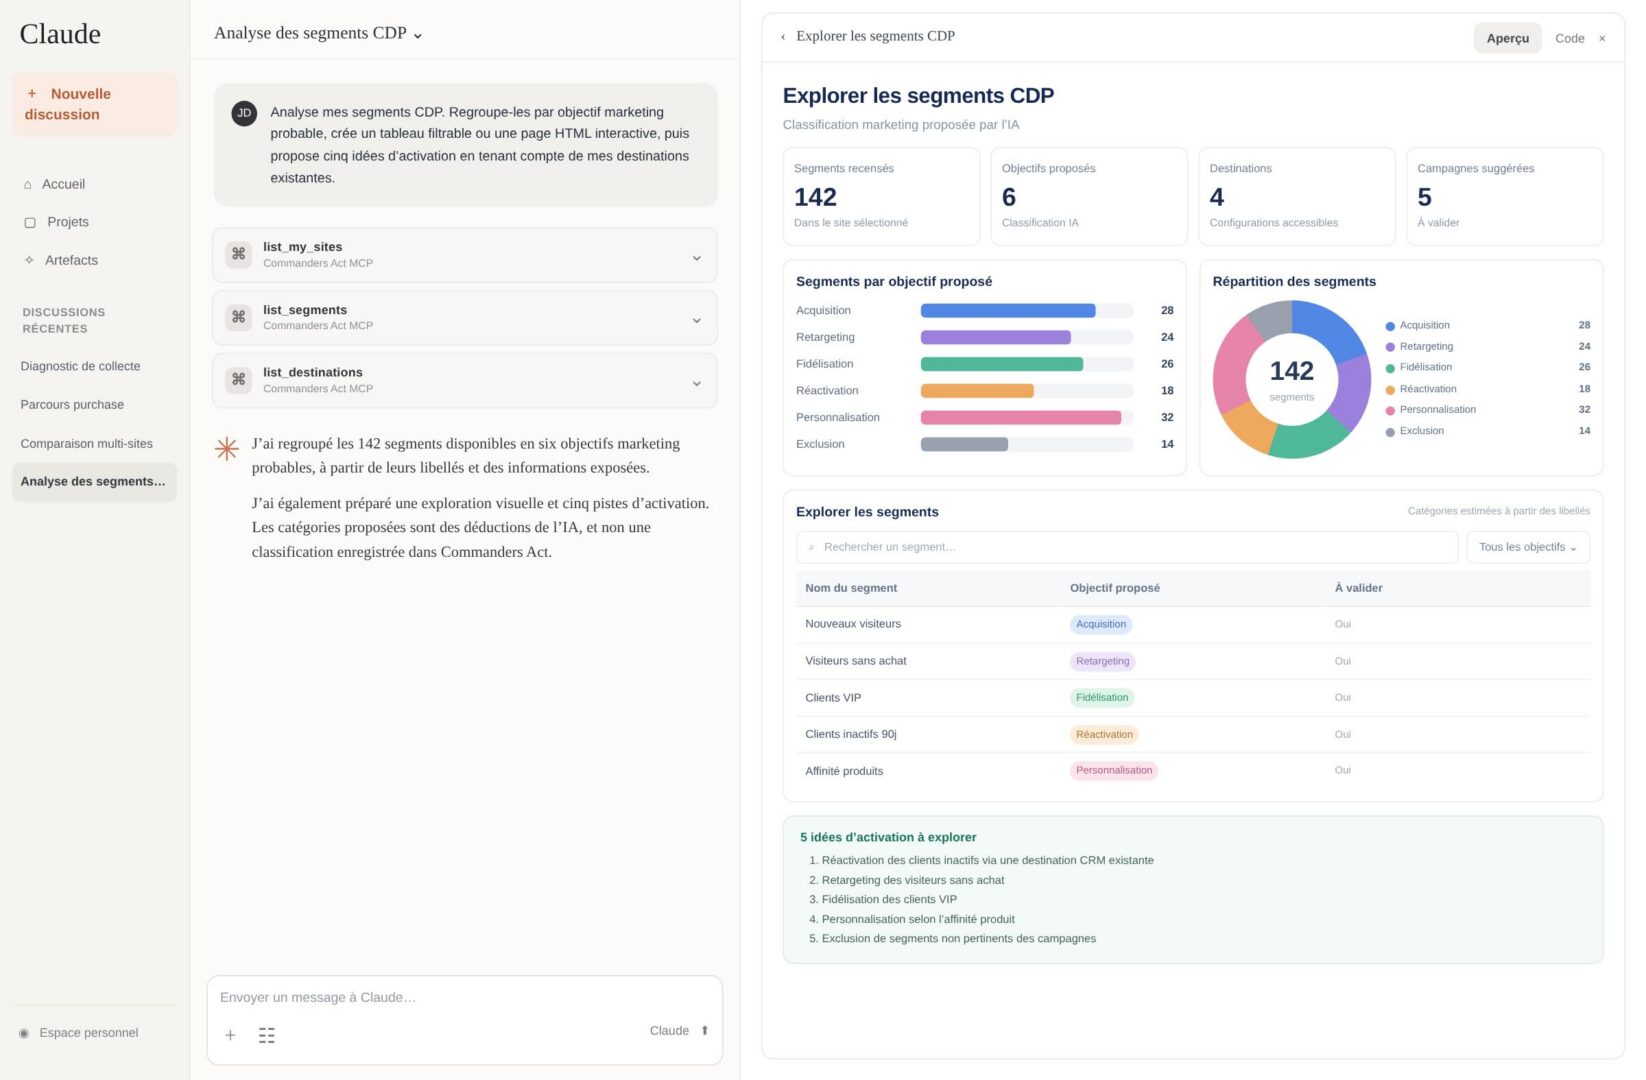Screen dimensions: 1646x1080
Task: Click the Accueil home icon
Action: (28, 185)
